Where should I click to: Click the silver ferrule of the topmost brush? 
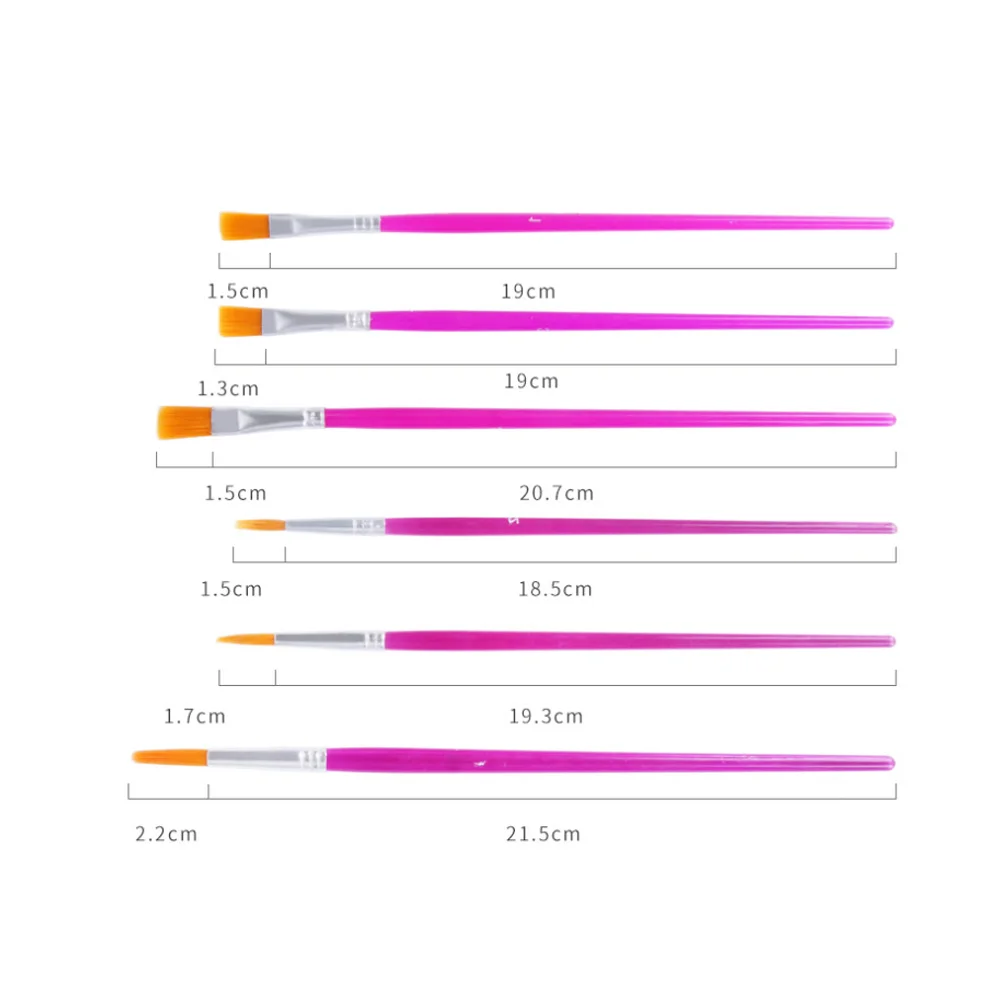pyautogui.click(x=322, y=225)
